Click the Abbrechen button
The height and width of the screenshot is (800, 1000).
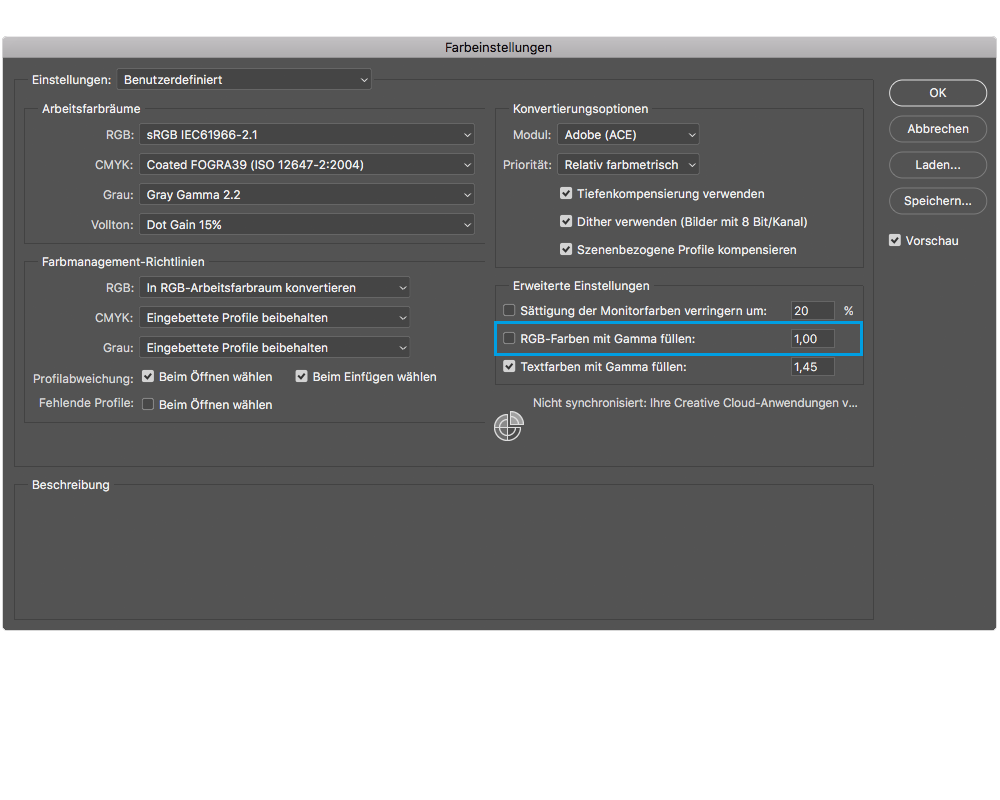937,129
